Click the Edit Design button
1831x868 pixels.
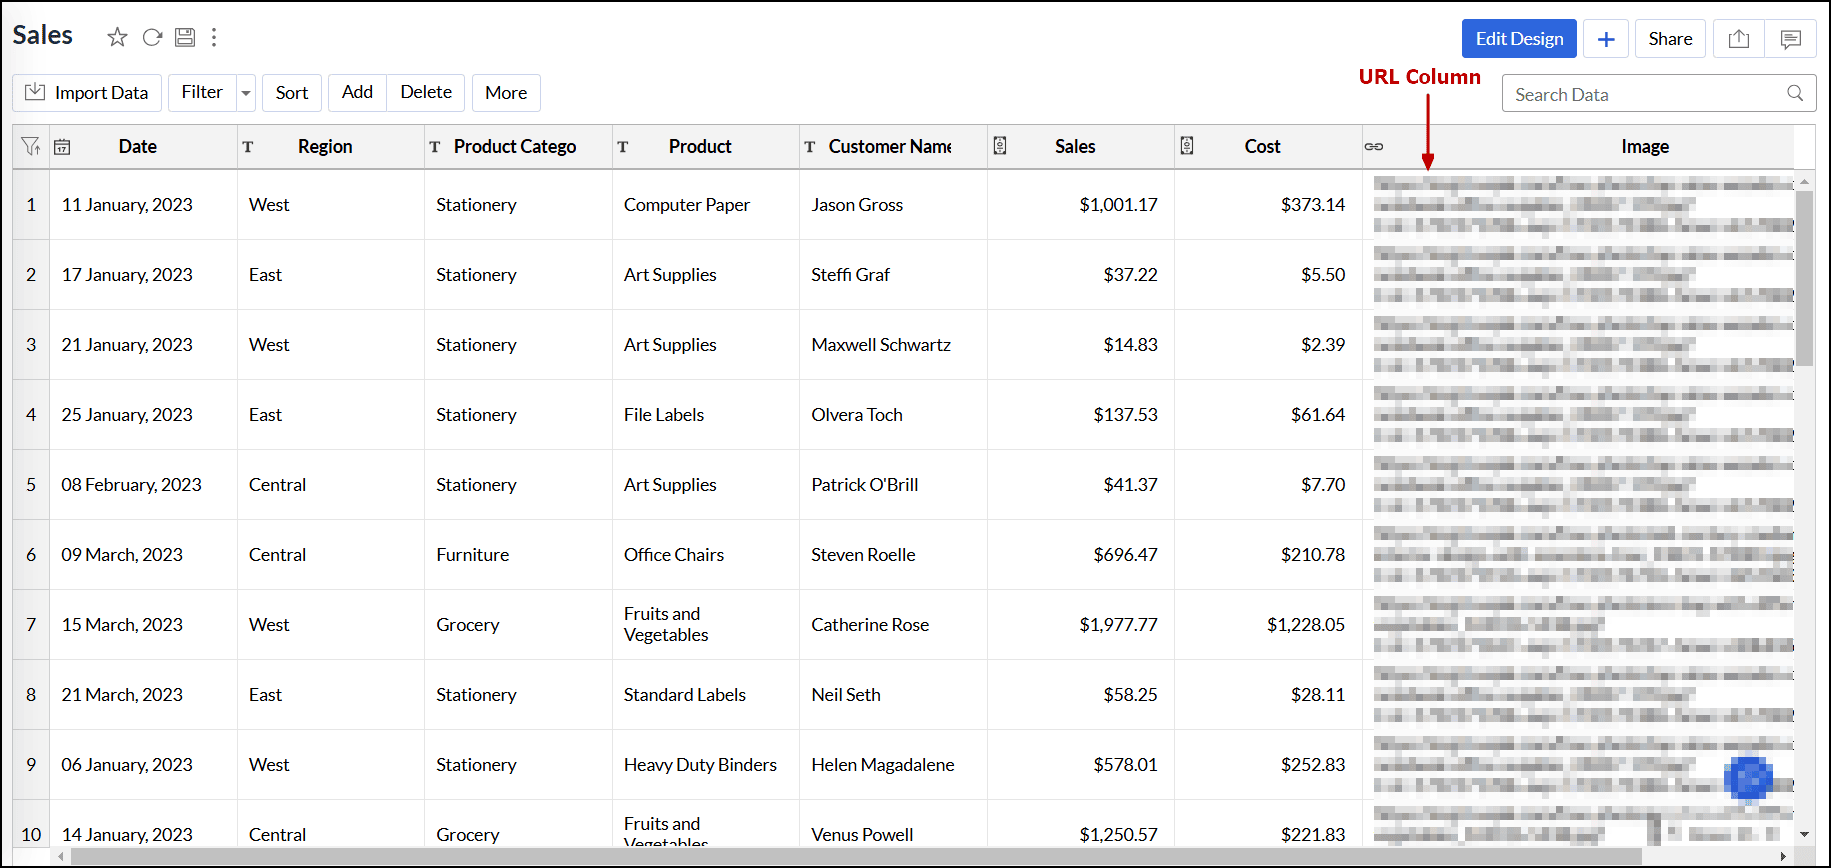pos(1518,39)
